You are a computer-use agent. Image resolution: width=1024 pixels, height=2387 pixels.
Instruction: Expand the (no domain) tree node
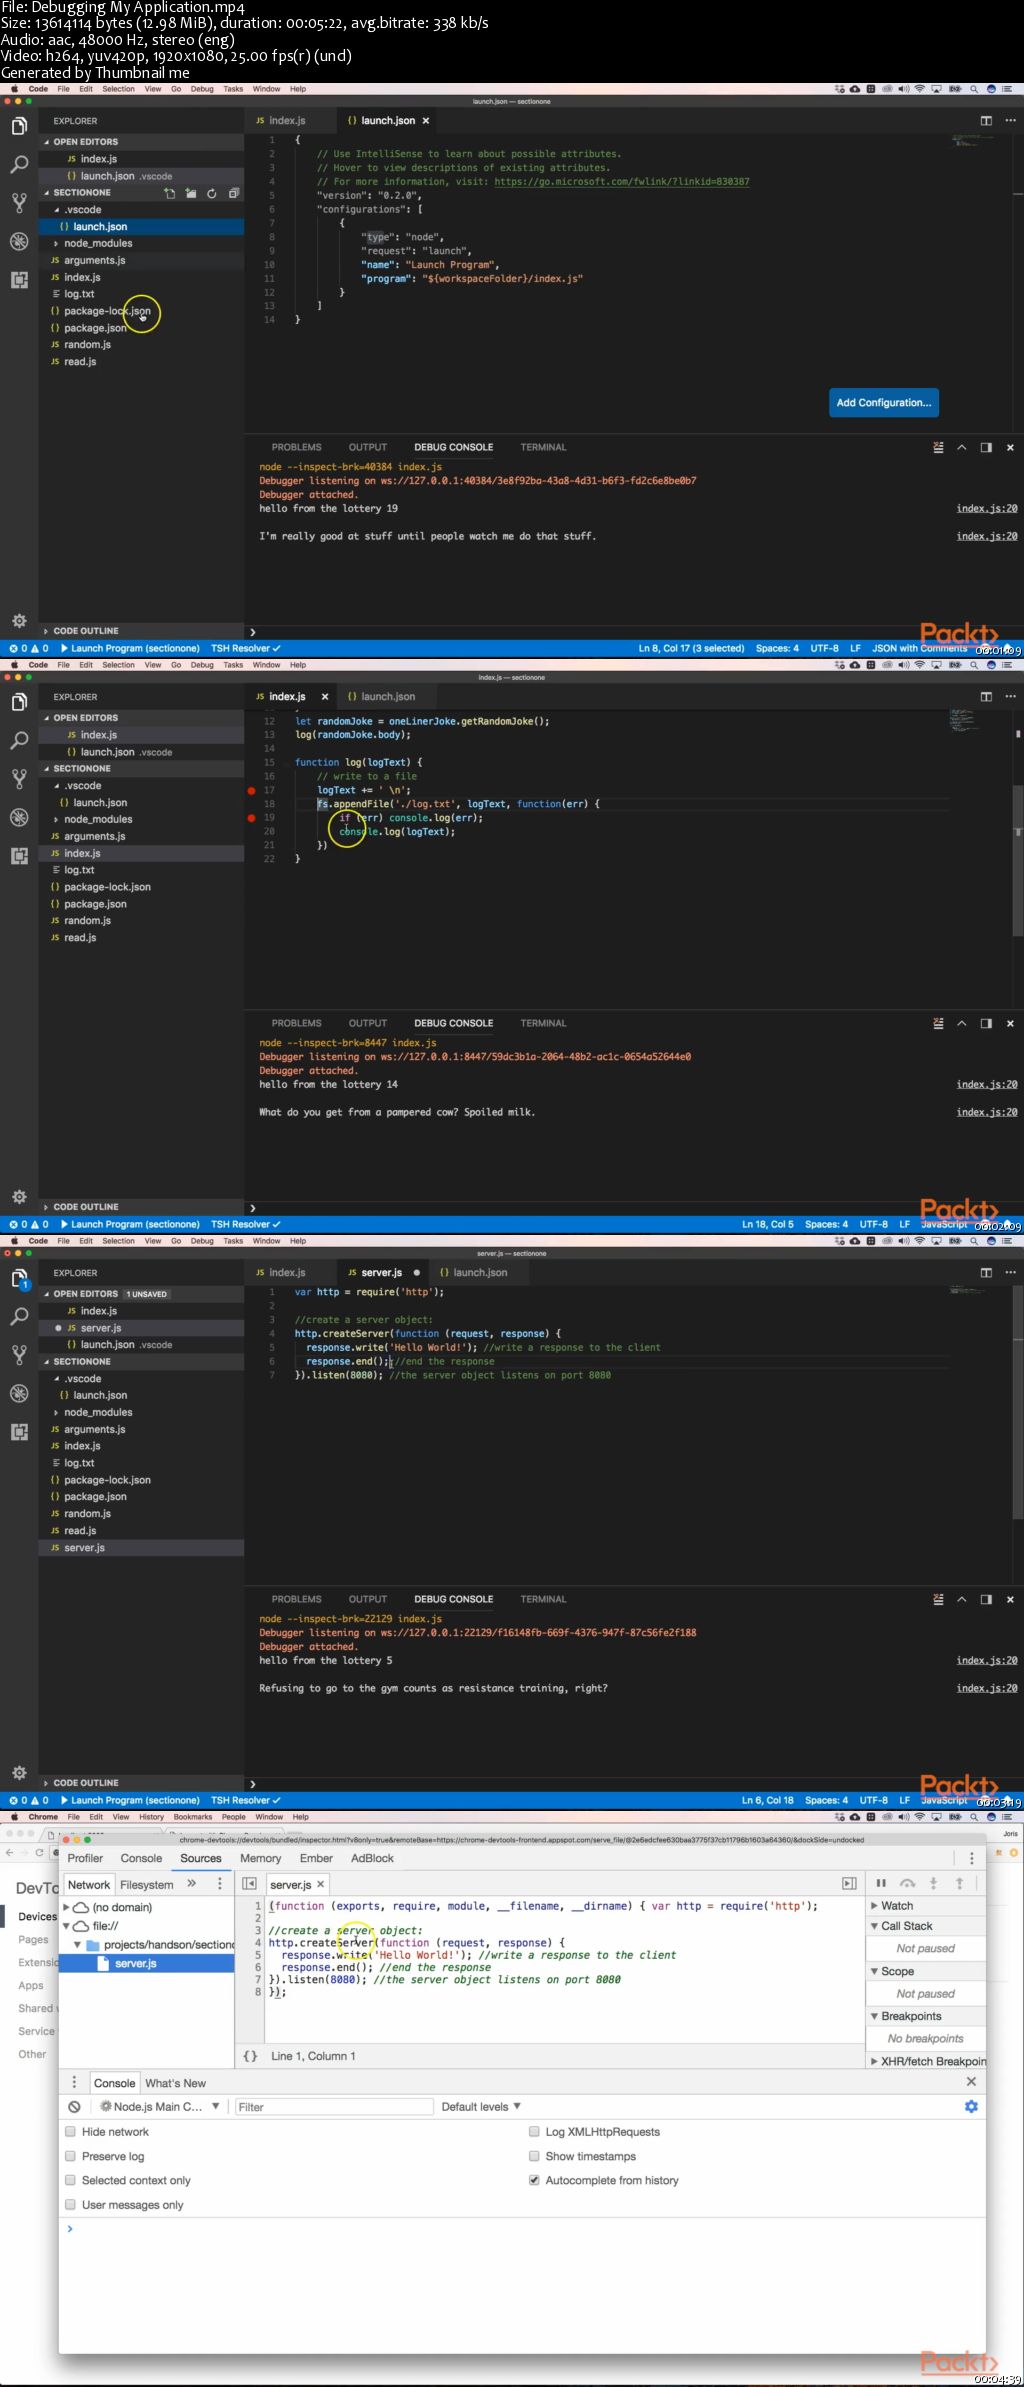tap(67, 1907)
